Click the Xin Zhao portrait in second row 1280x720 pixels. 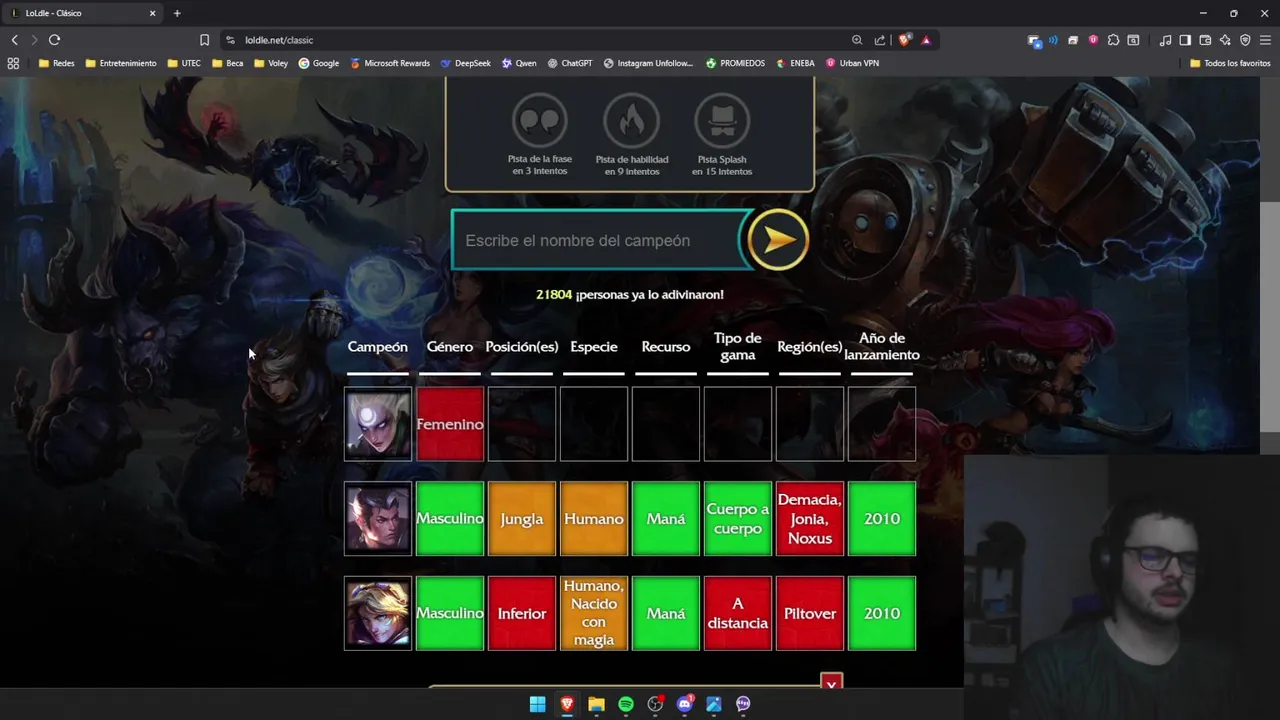(378, 518)
